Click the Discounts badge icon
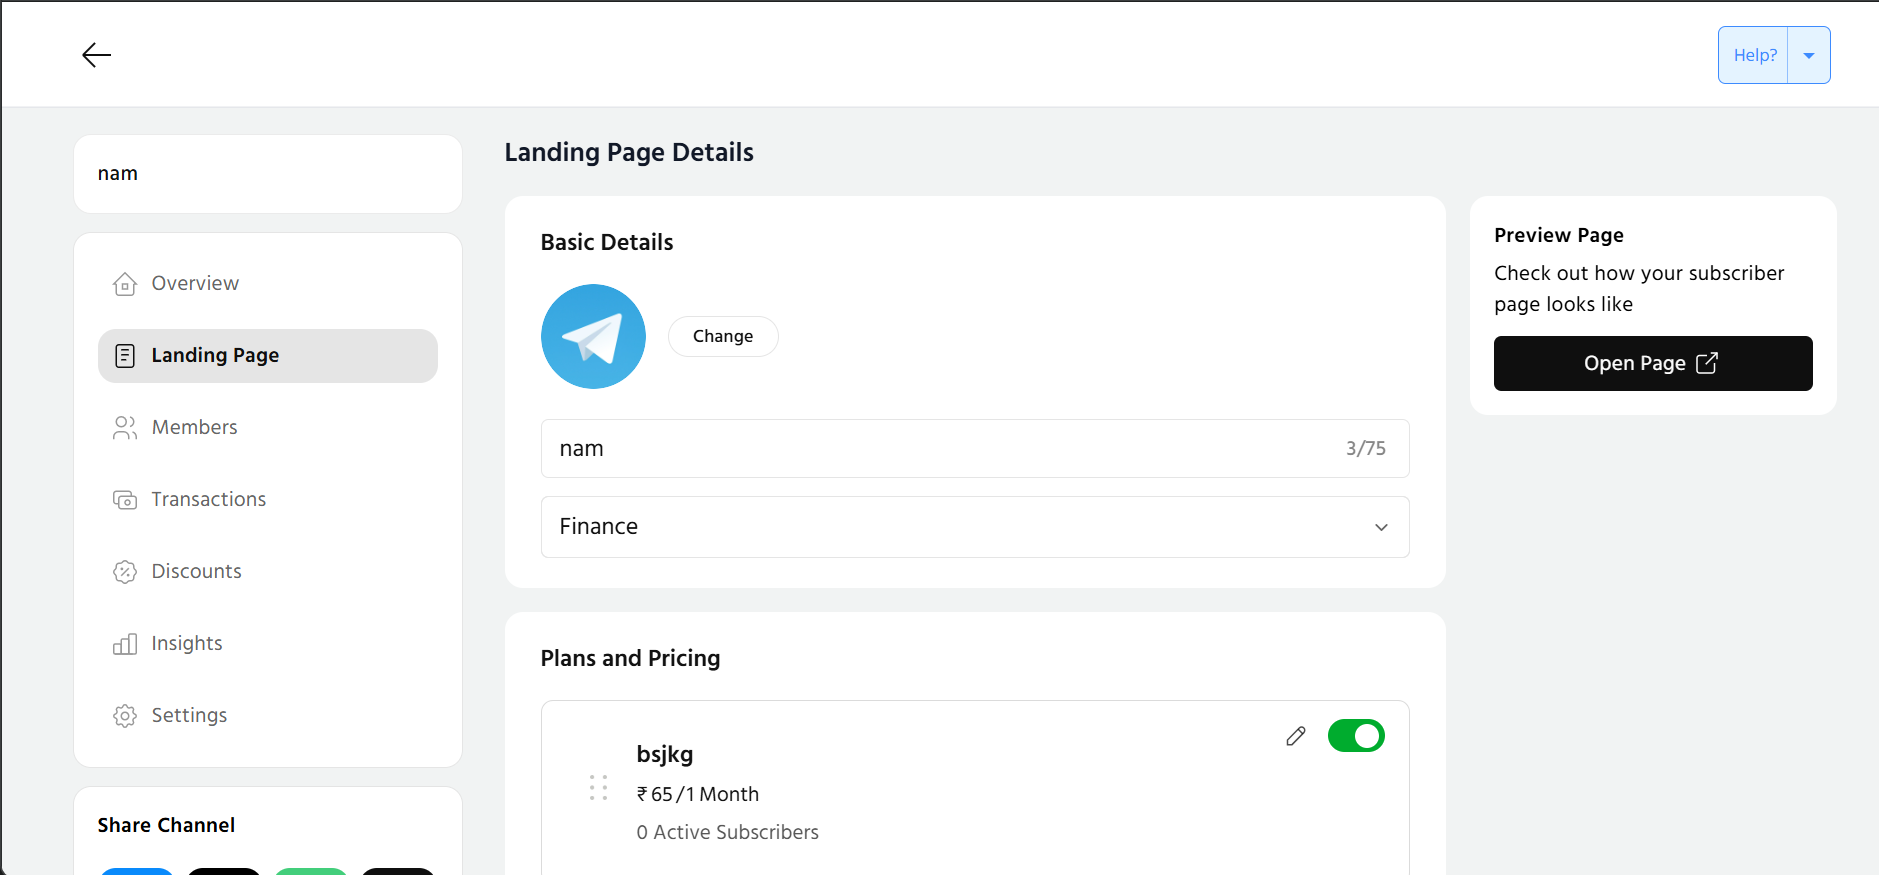The height and width of the screenshot is (875, 1879). (125, 572)
